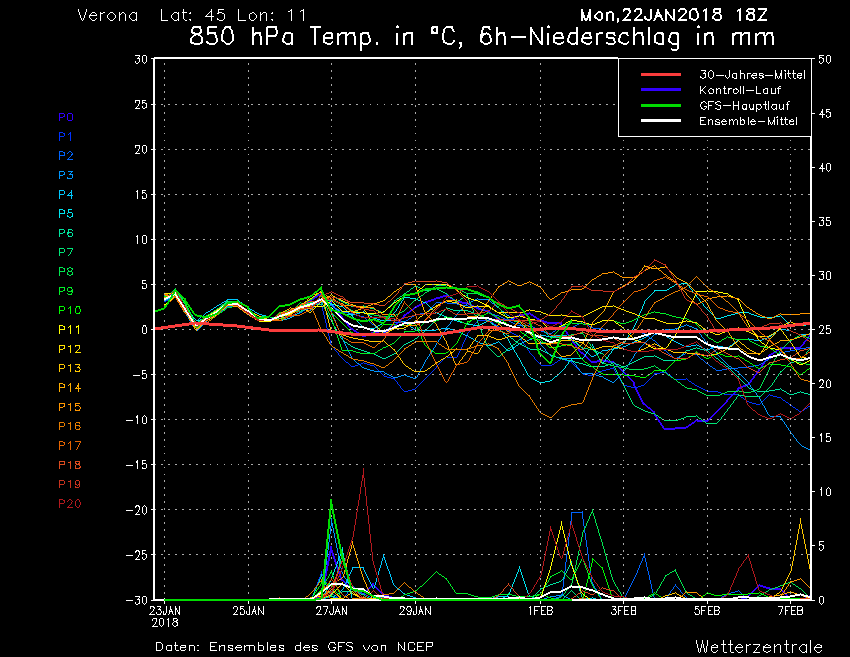Select ensemble member label P17
Viewport: 850px width, 657px height.
click(x=70, y=446)
